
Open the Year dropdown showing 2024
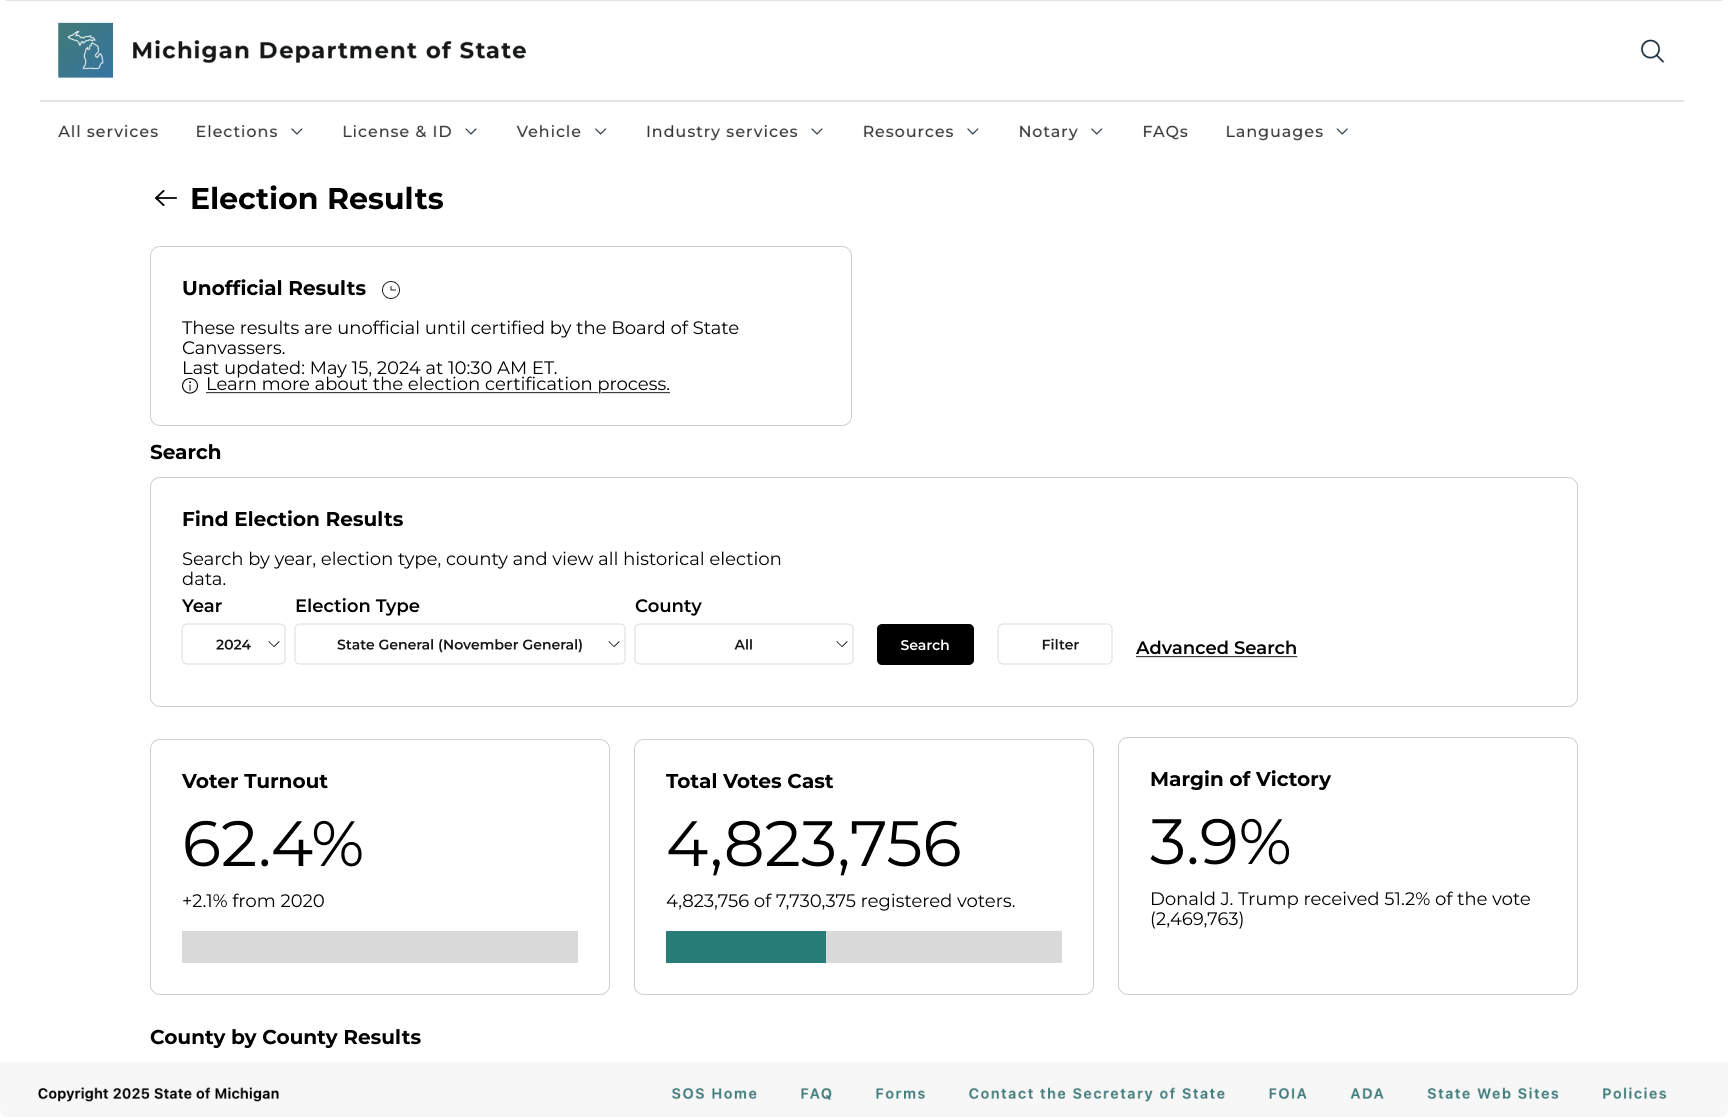click(x=233, y=644)
